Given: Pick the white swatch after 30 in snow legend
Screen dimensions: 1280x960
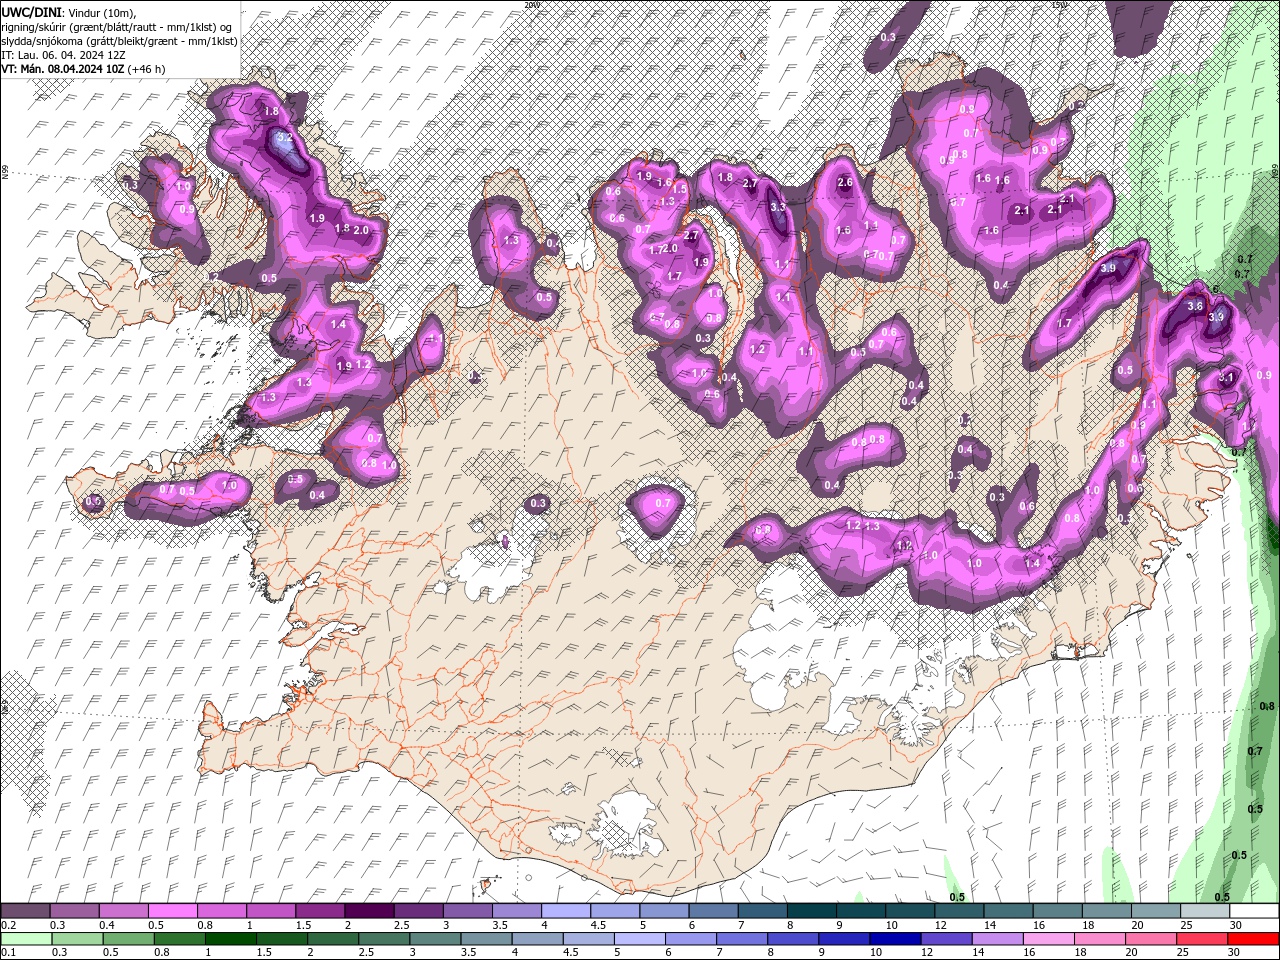Looking at the screenshot, I should click(x=1255, y=911).
